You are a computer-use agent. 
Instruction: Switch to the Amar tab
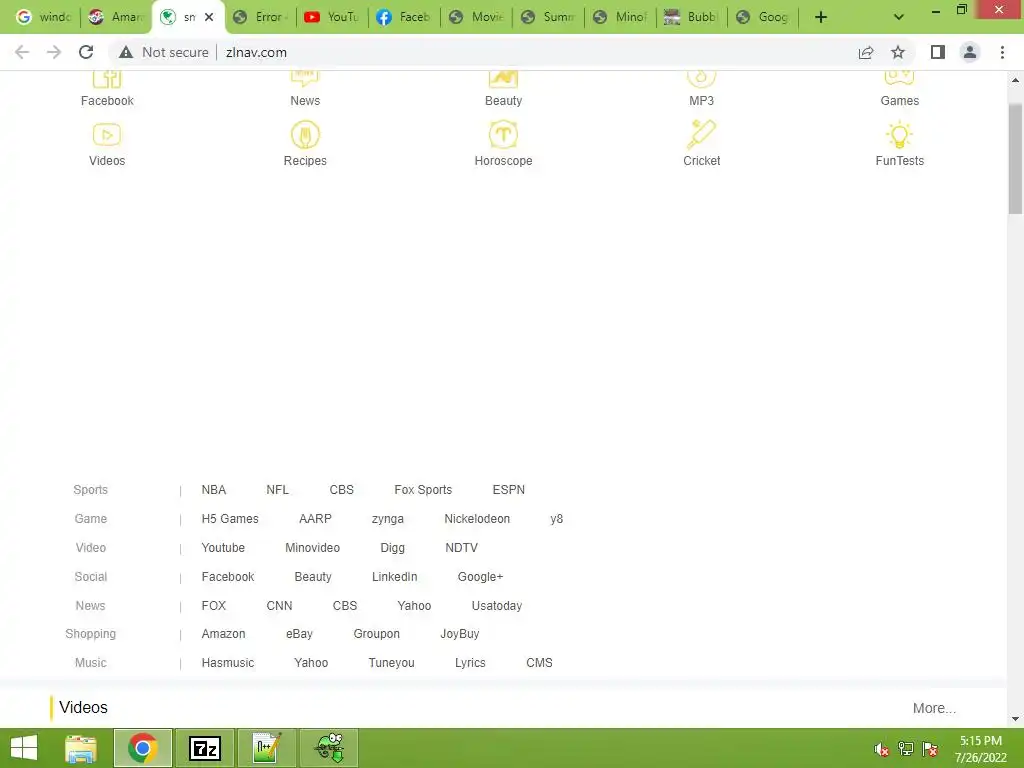[116, 17]
